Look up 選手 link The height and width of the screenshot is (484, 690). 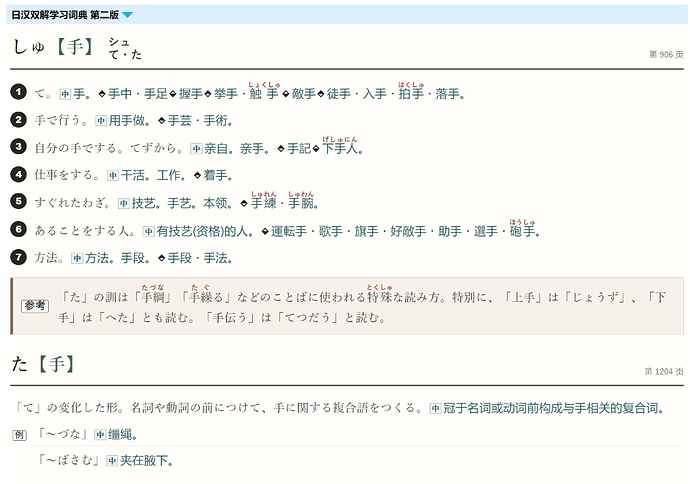pyautogui.click(x=486, y=231)
